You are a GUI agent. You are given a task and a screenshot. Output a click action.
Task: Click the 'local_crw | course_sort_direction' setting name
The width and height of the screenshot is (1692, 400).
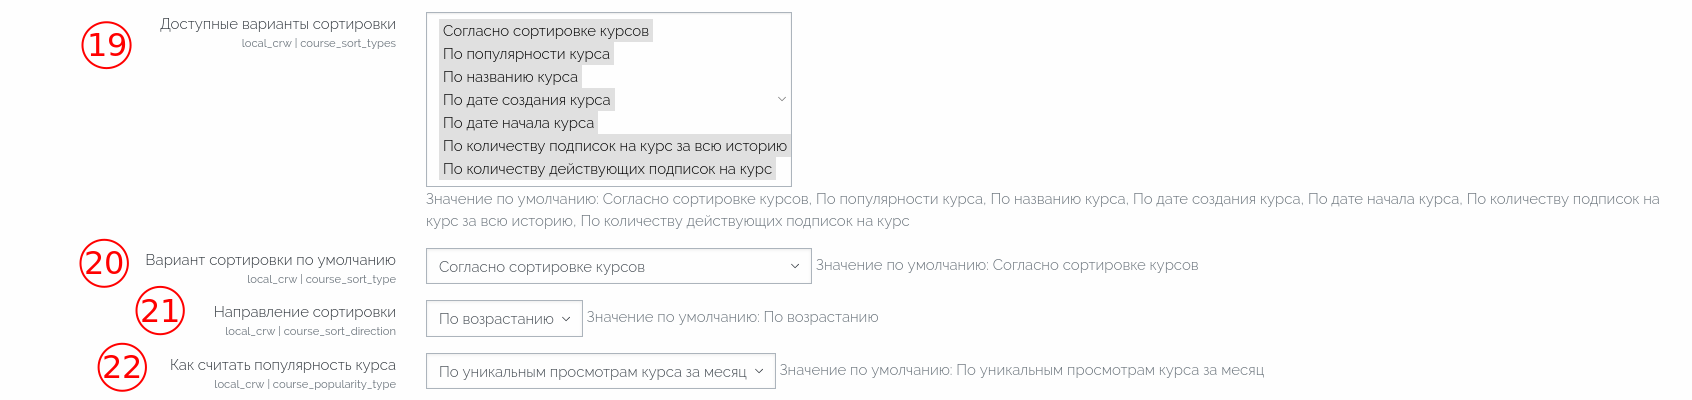[x=310, y=331]
